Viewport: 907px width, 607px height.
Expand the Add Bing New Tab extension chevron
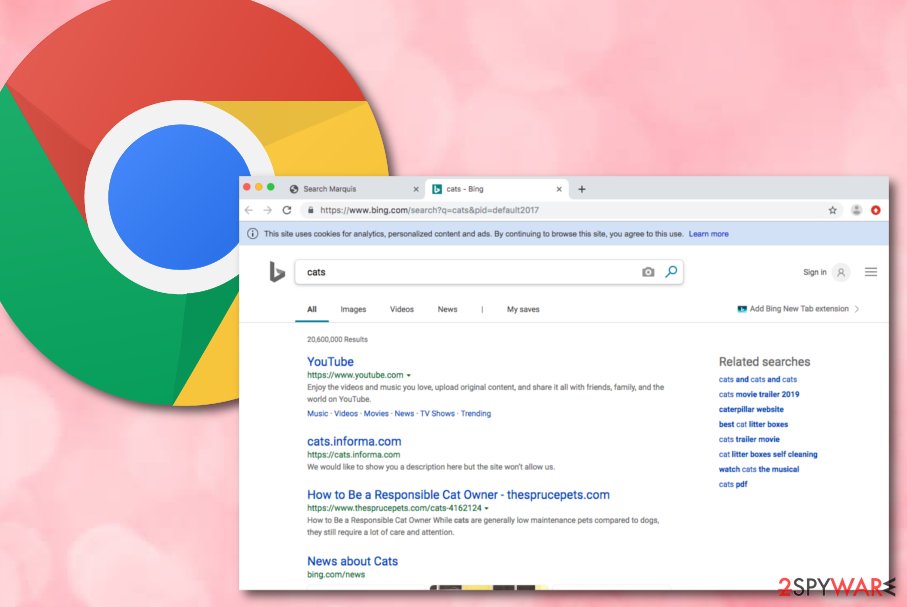tap(857, 309)
